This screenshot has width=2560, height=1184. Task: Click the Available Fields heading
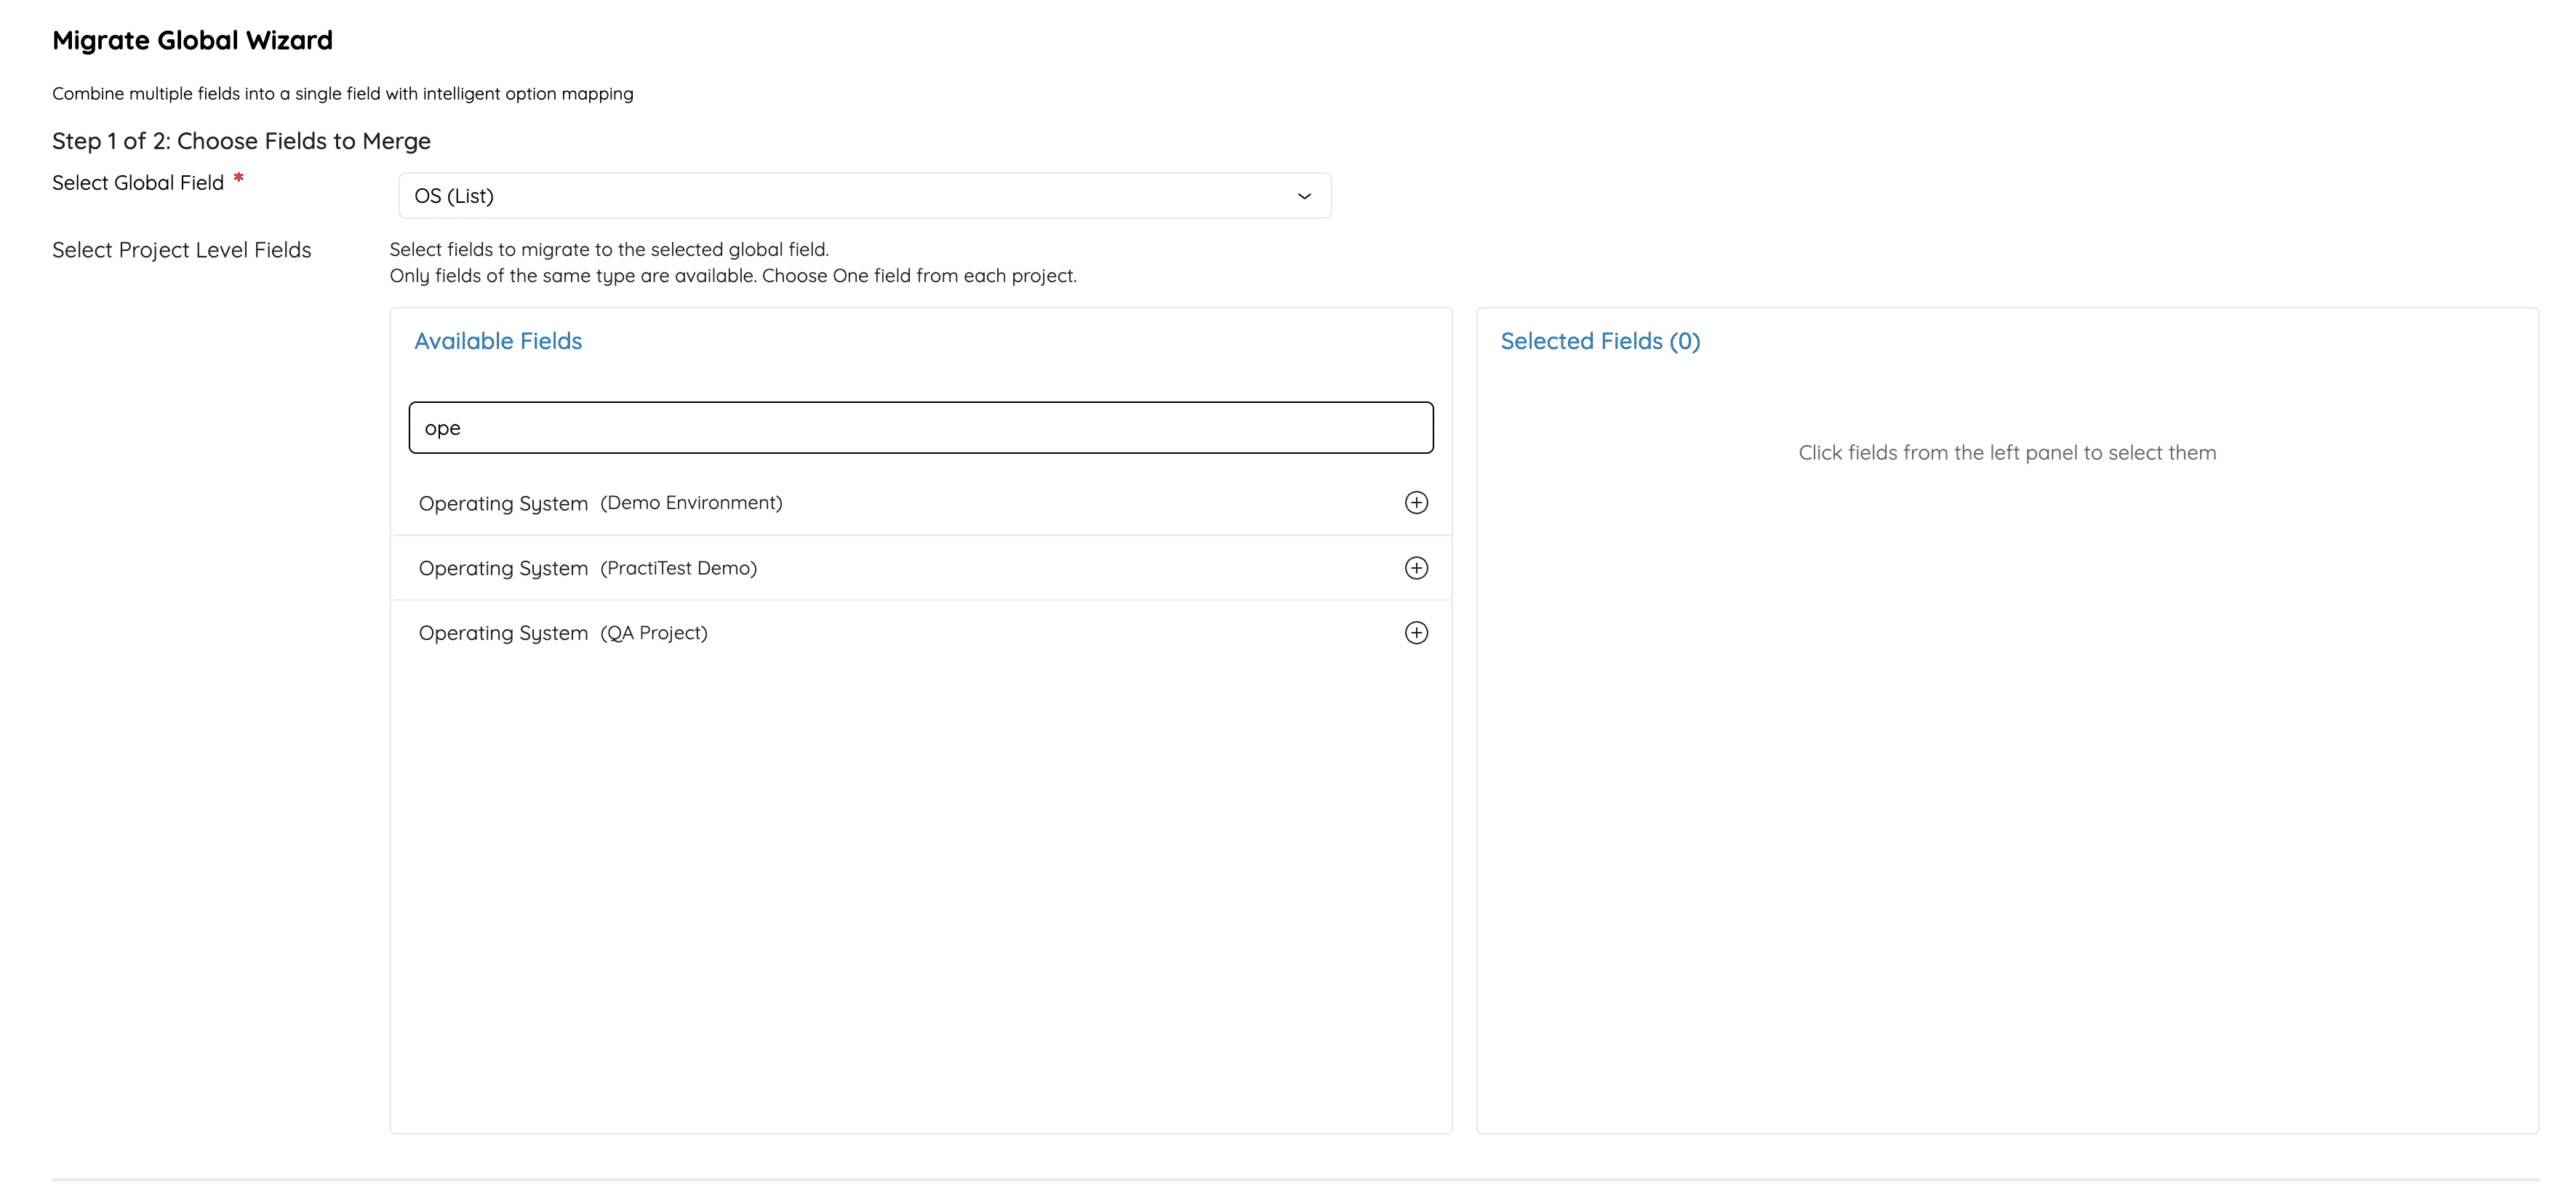[x=498, y=341]
